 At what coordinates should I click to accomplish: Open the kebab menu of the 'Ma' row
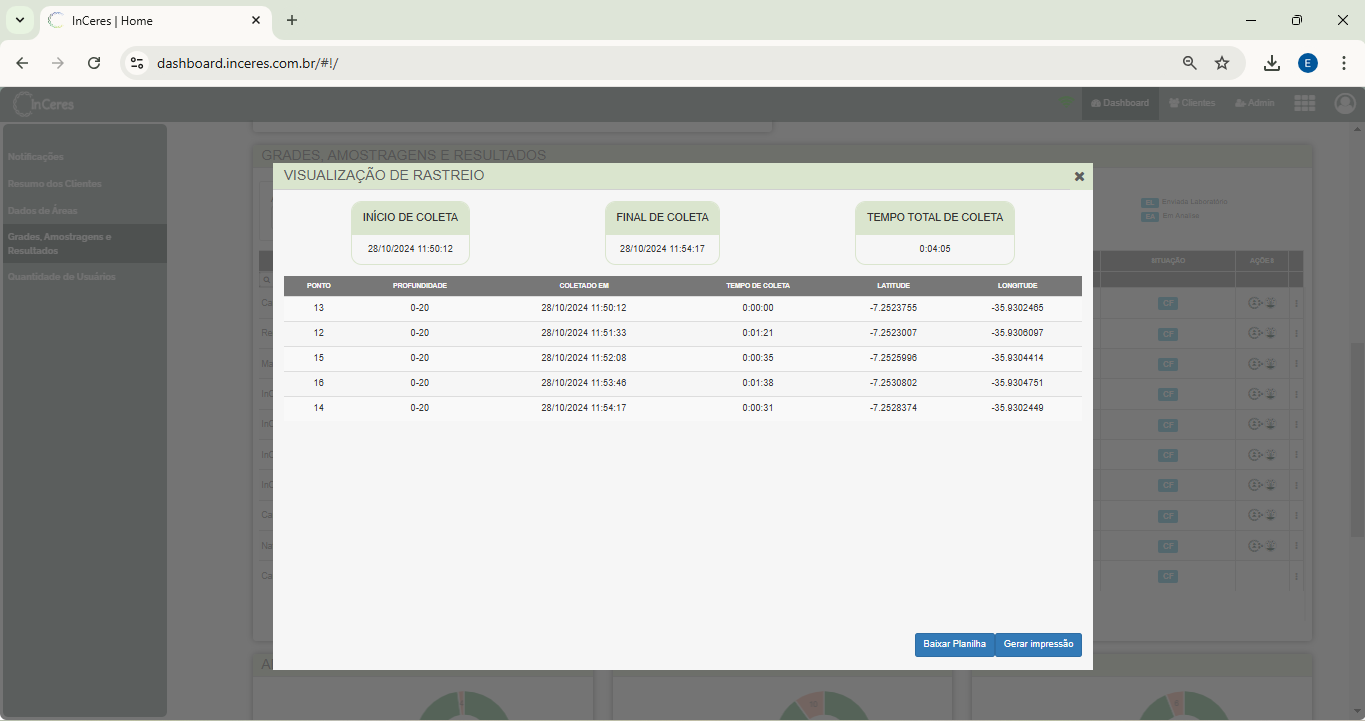click(x=1296, y=364)
